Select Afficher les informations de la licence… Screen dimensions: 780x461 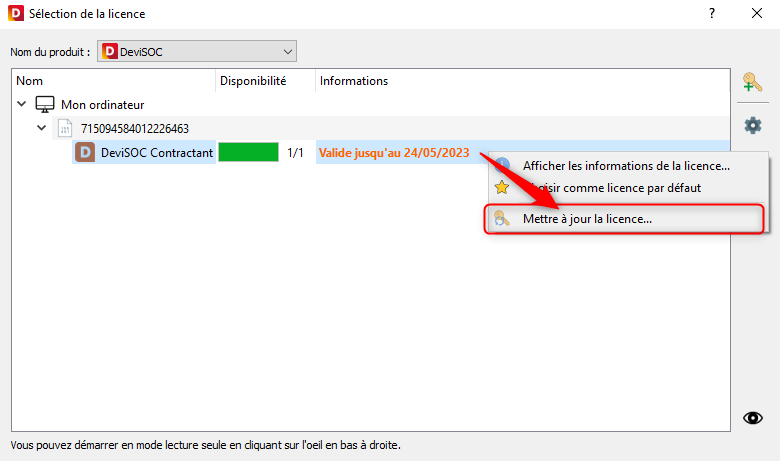pos(626,166)
